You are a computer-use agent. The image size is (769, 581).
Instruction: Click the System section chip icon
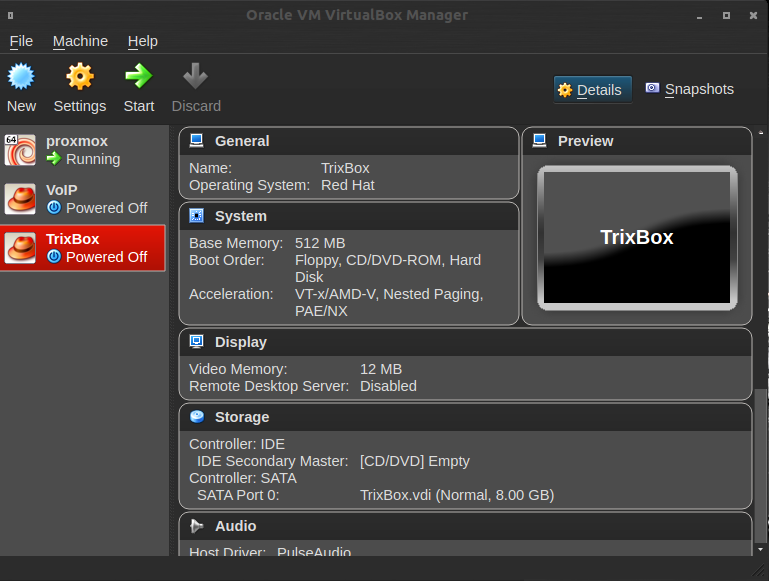[197, 216]
